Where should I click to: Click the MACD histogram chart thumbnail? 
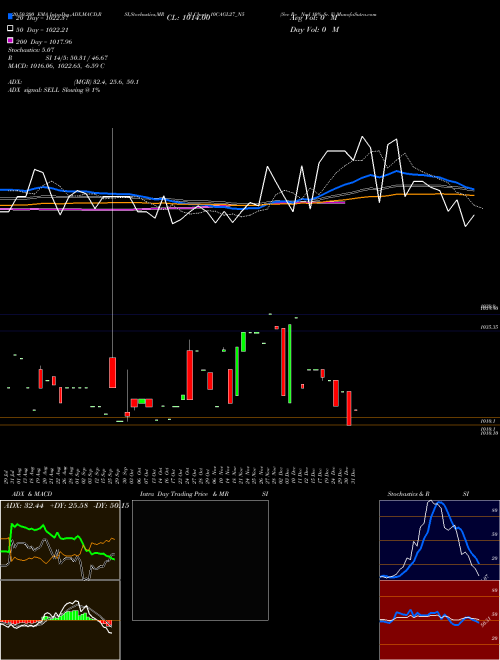pyautogui.click(x=60, y=620)
